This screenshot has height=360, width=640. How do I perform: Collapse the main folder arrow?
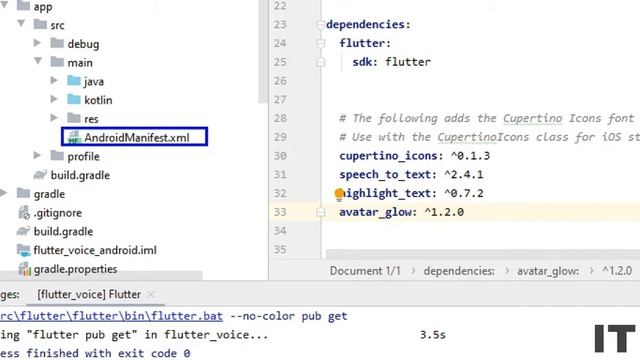pos(38,61)
